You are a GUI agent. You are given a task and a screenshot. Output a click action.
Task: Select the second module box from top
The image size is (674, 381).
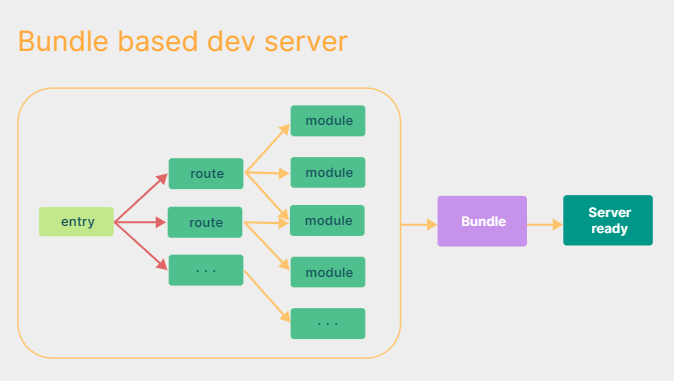(x=328, y=172)
